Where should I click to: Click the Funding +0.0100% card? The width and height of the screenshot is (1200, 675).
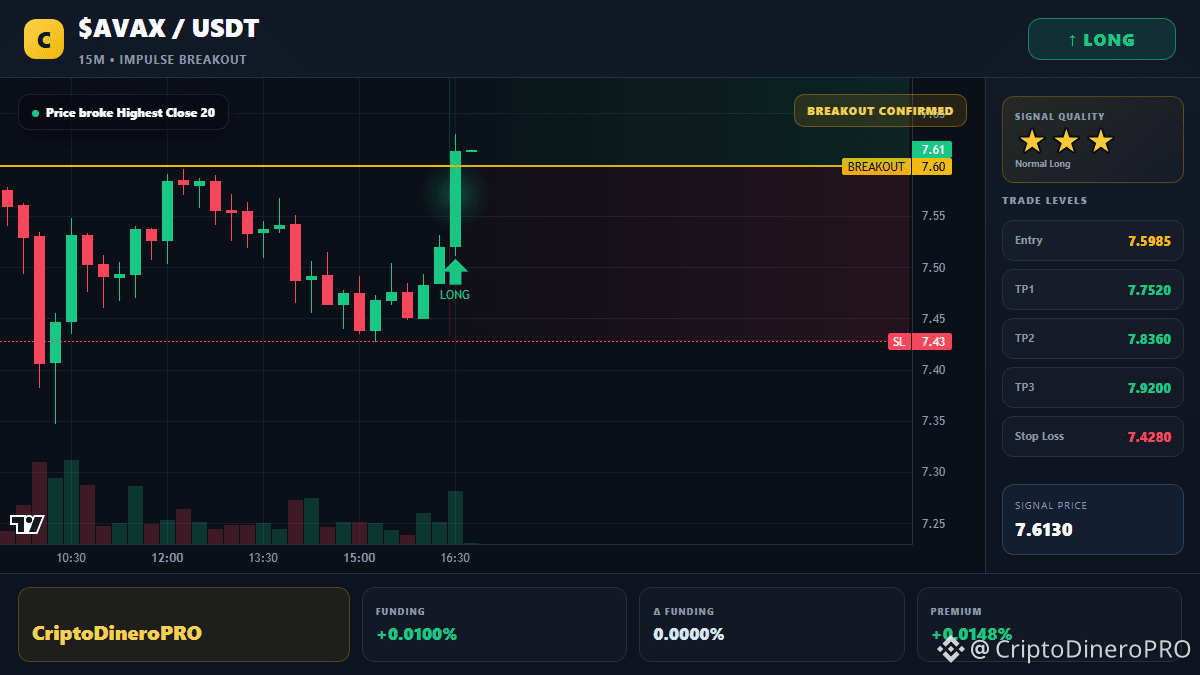click(x=494, y=624)
